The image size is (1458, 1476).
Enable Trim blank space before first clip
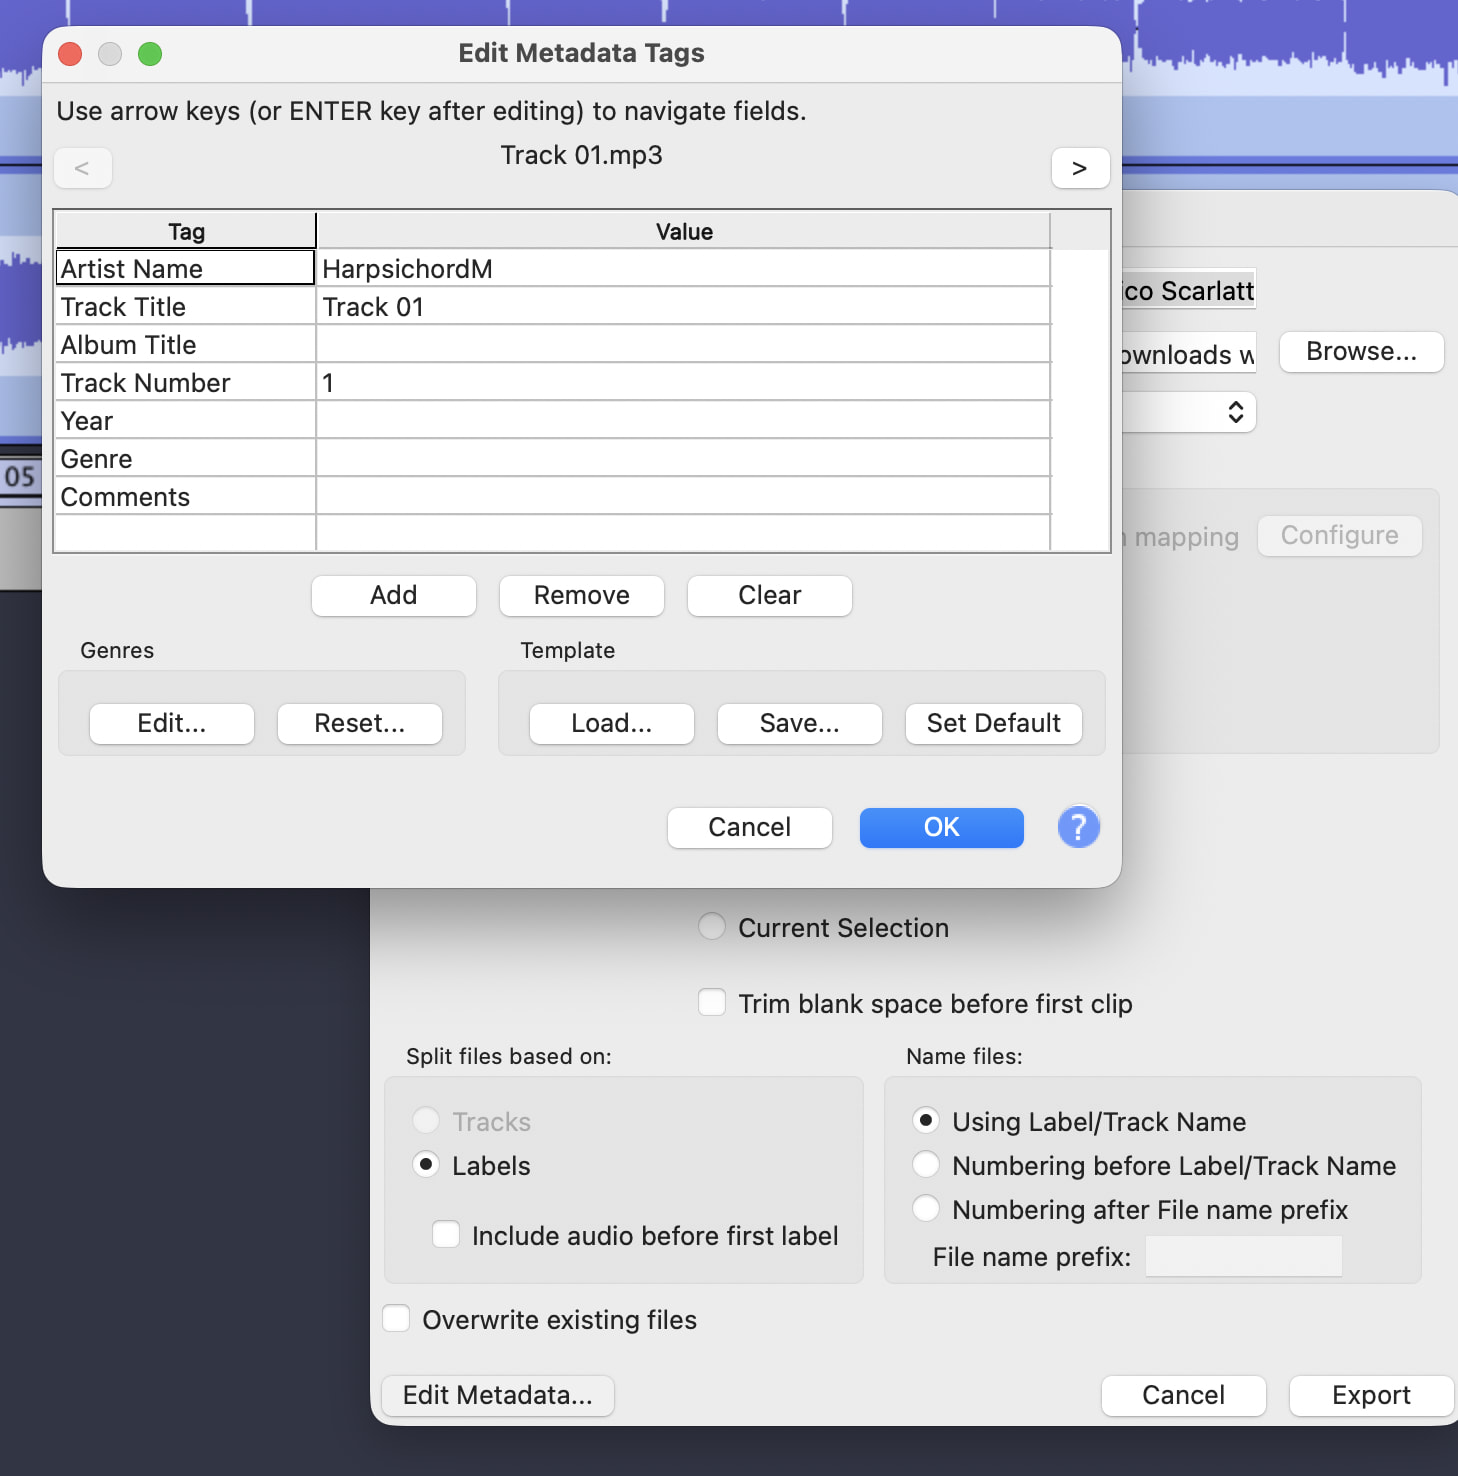pos(712,1002)
